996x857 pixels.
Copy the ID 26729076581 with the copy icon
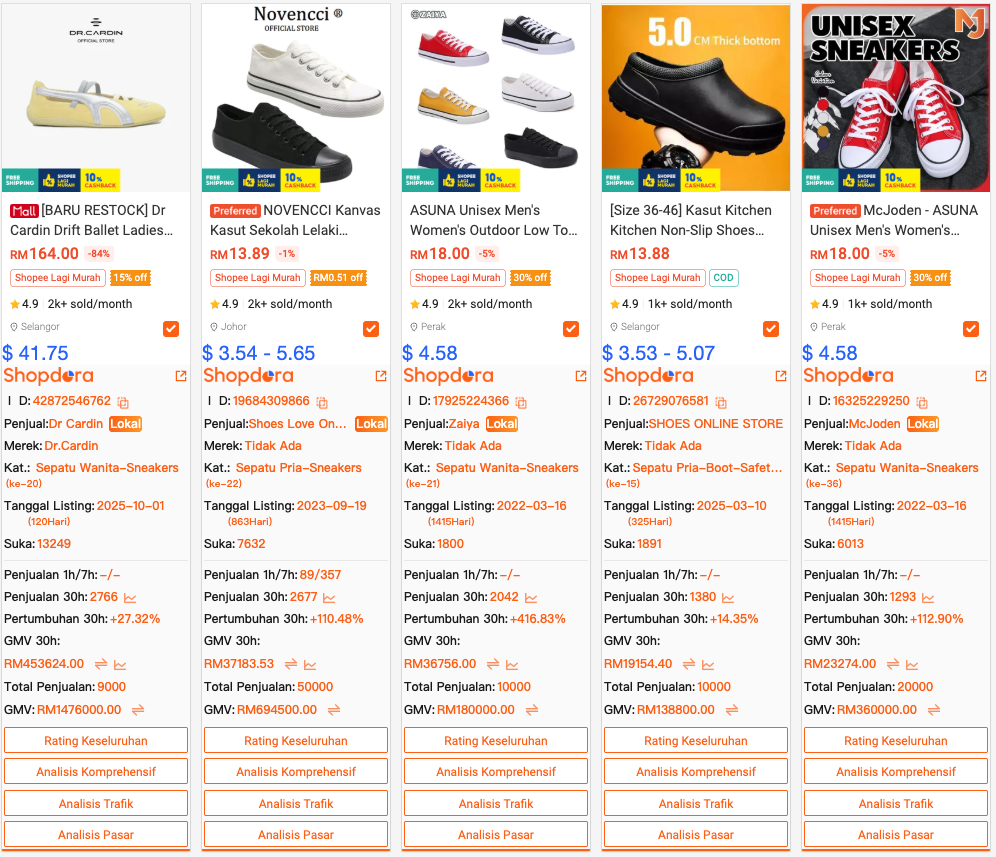(x=721, y=402)
